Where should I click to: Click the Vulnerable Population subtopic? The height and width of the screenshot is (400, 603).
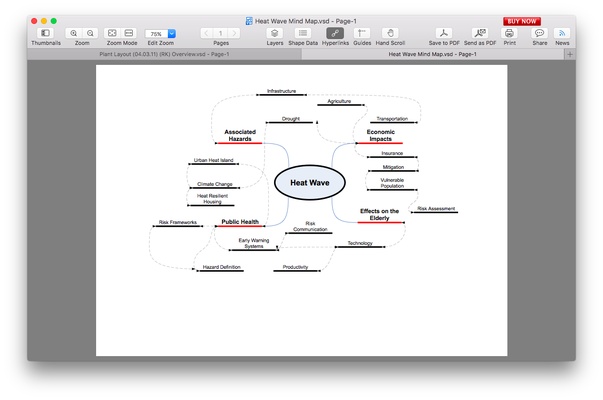(392, 183)
